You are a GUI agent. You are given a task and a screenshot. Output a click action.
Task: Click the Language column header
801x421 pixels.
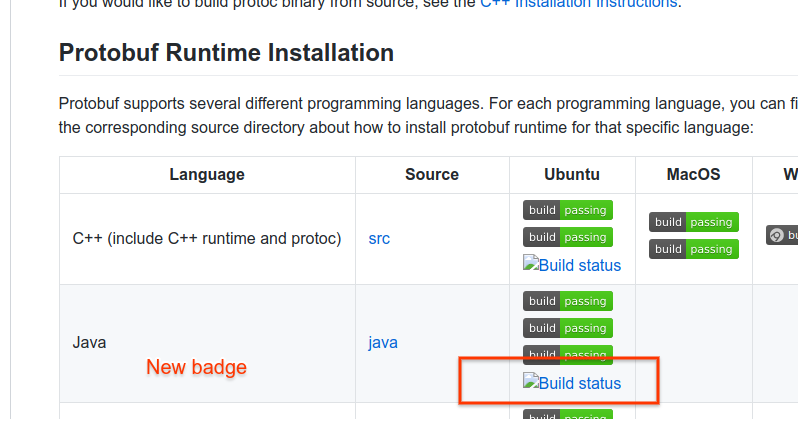[207, 175]
